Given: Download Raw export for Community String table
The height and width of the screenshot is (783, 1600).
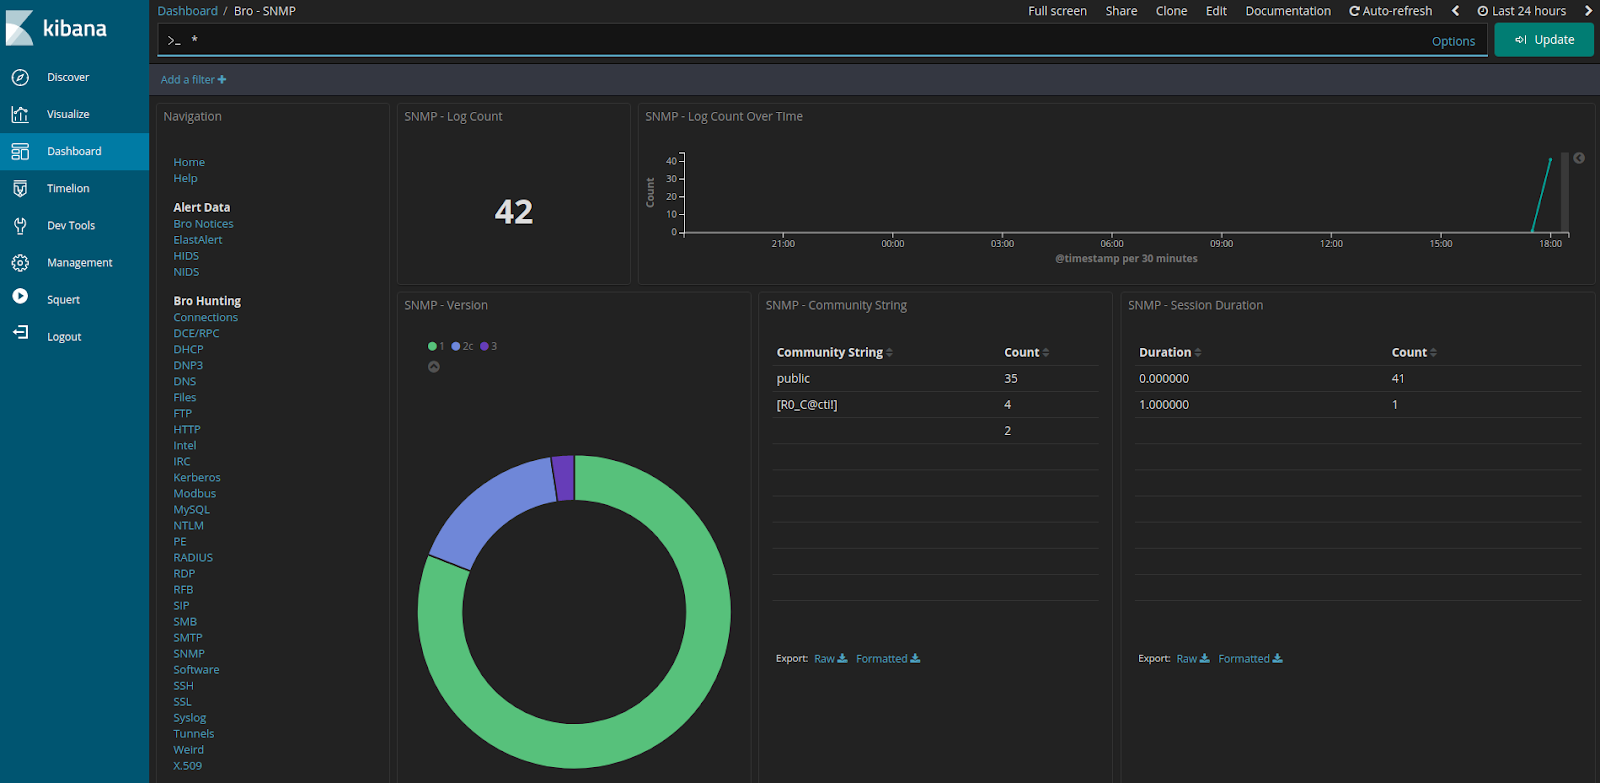Looking at the screenshot, I should [x=830, y=659].
